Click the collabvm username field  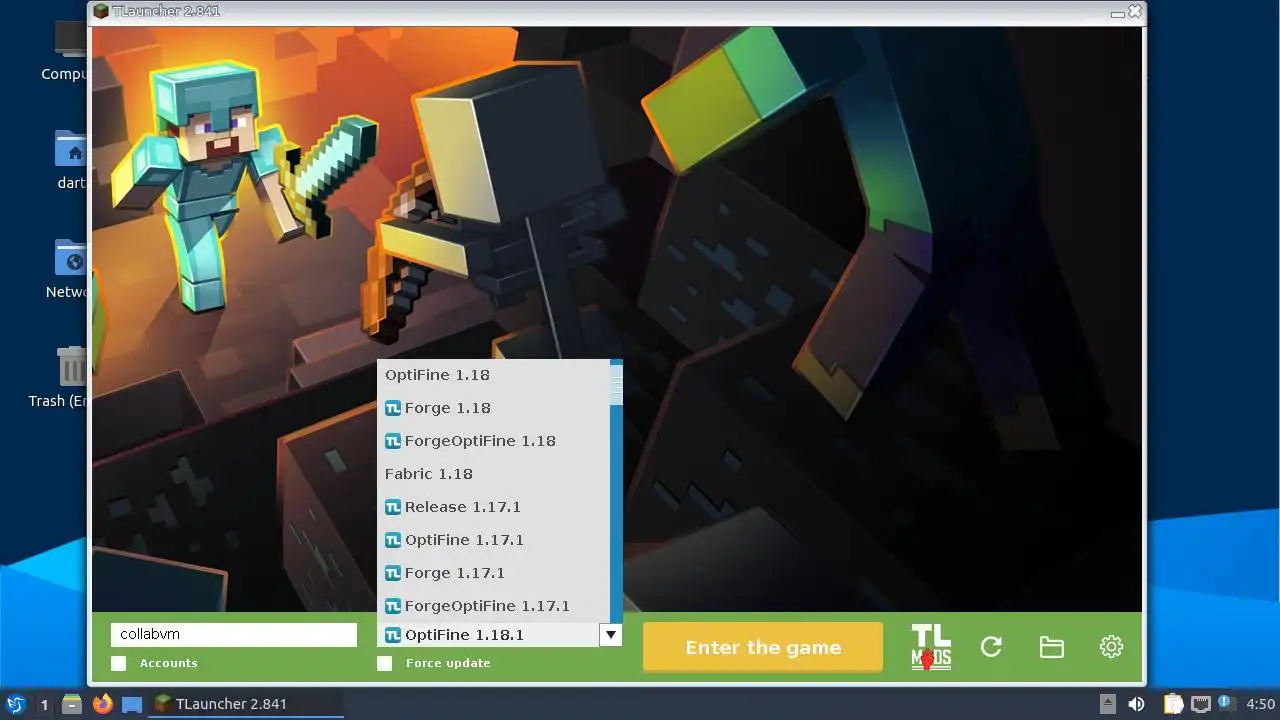pyautogui.click(x=234, y=634)
